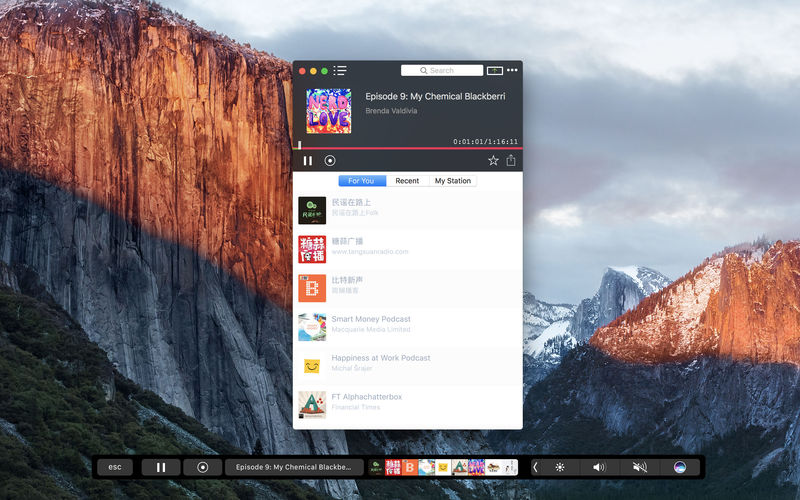Image resolution: width=800 pixels, height=500 pixels.
Task: Click the mini player icon beside search
Action: pos(494,70)
